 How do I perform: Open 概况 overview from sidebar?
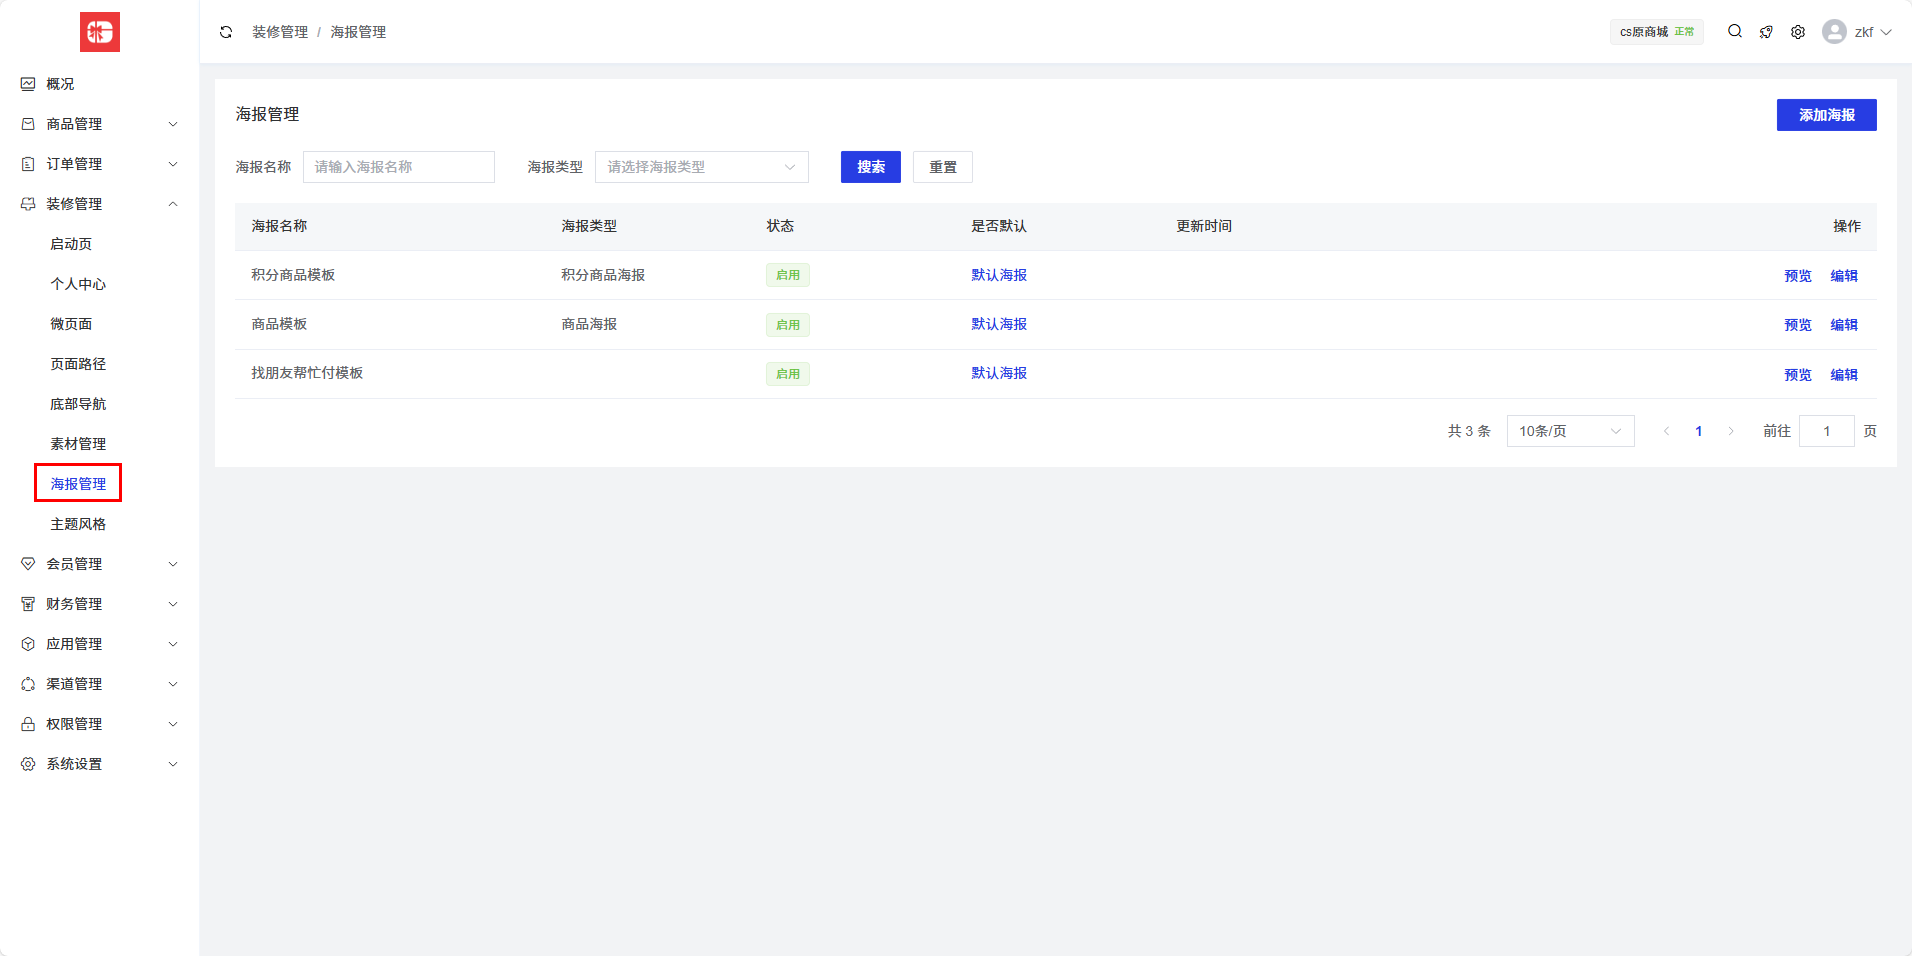(60, 84)
